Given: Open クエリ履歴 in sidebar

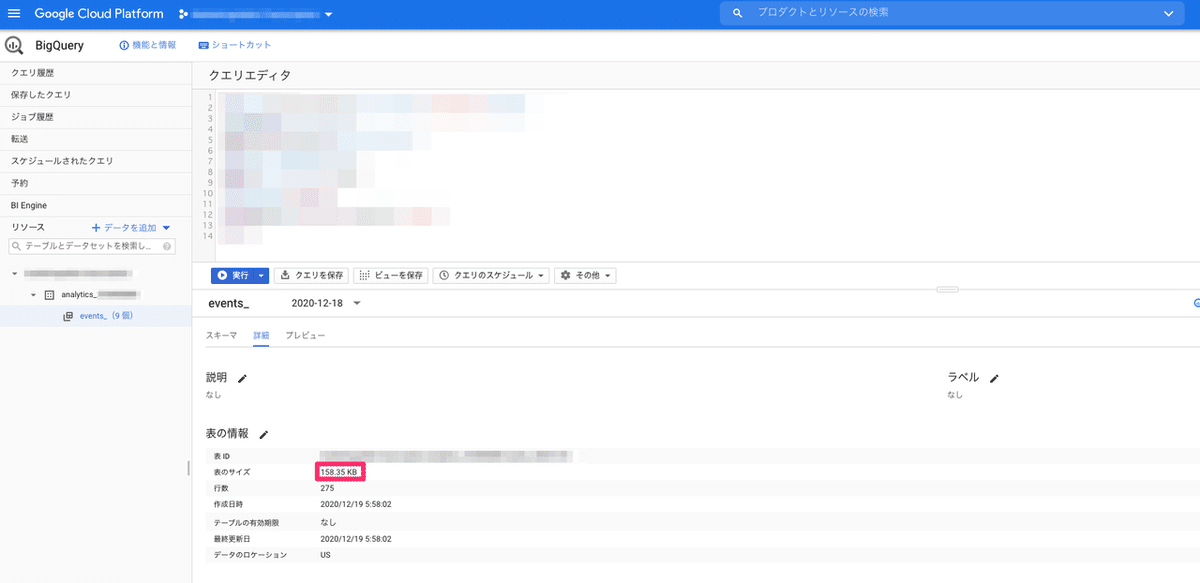Looking at the screenshot, I should pyautogui.click(x=95, y=73).
